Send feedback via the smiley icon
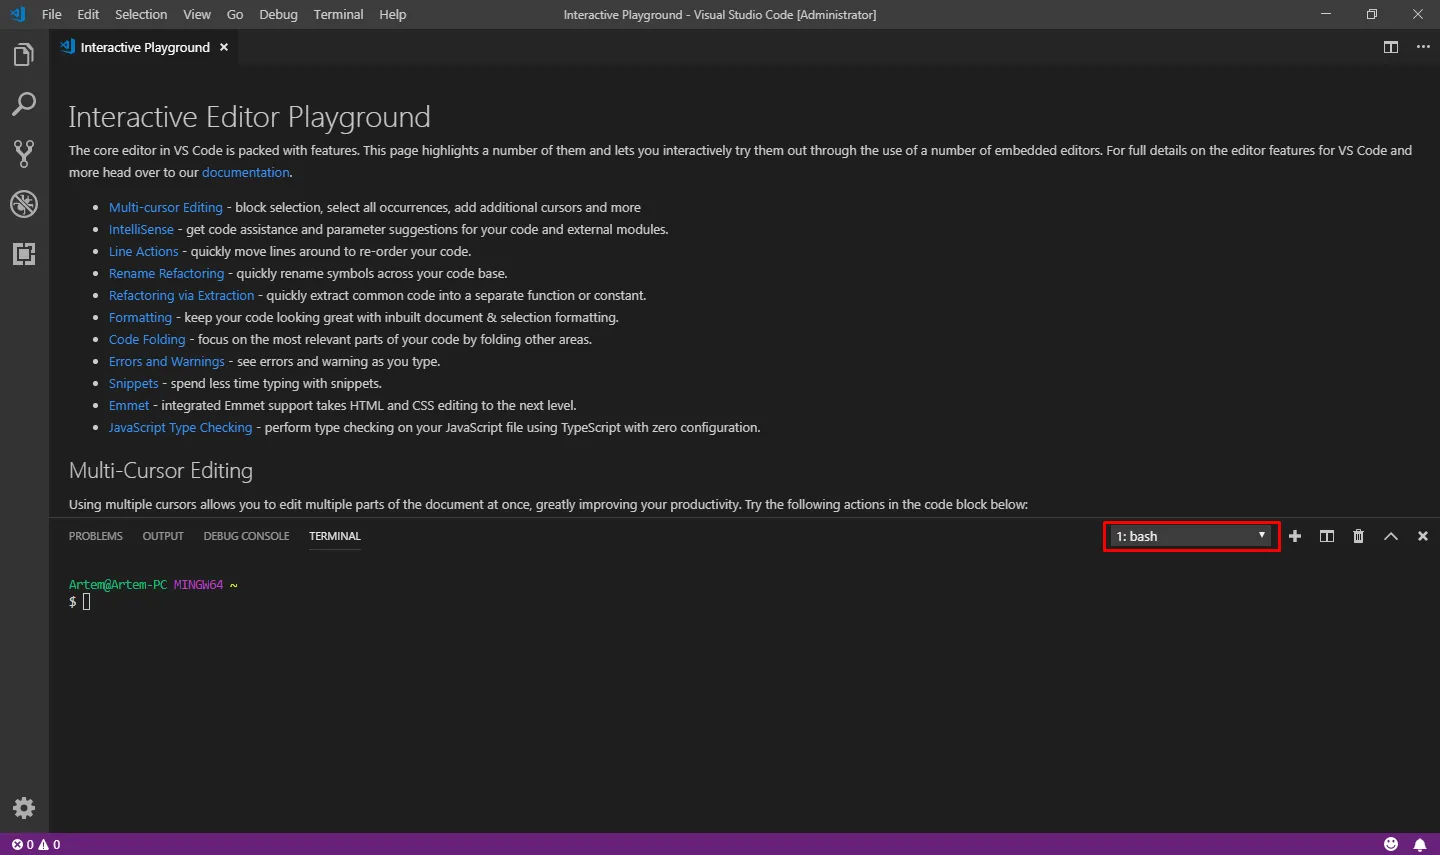Image resolution: width=1440 pixels, height=855 pixels. click(x=1391, y=845)
